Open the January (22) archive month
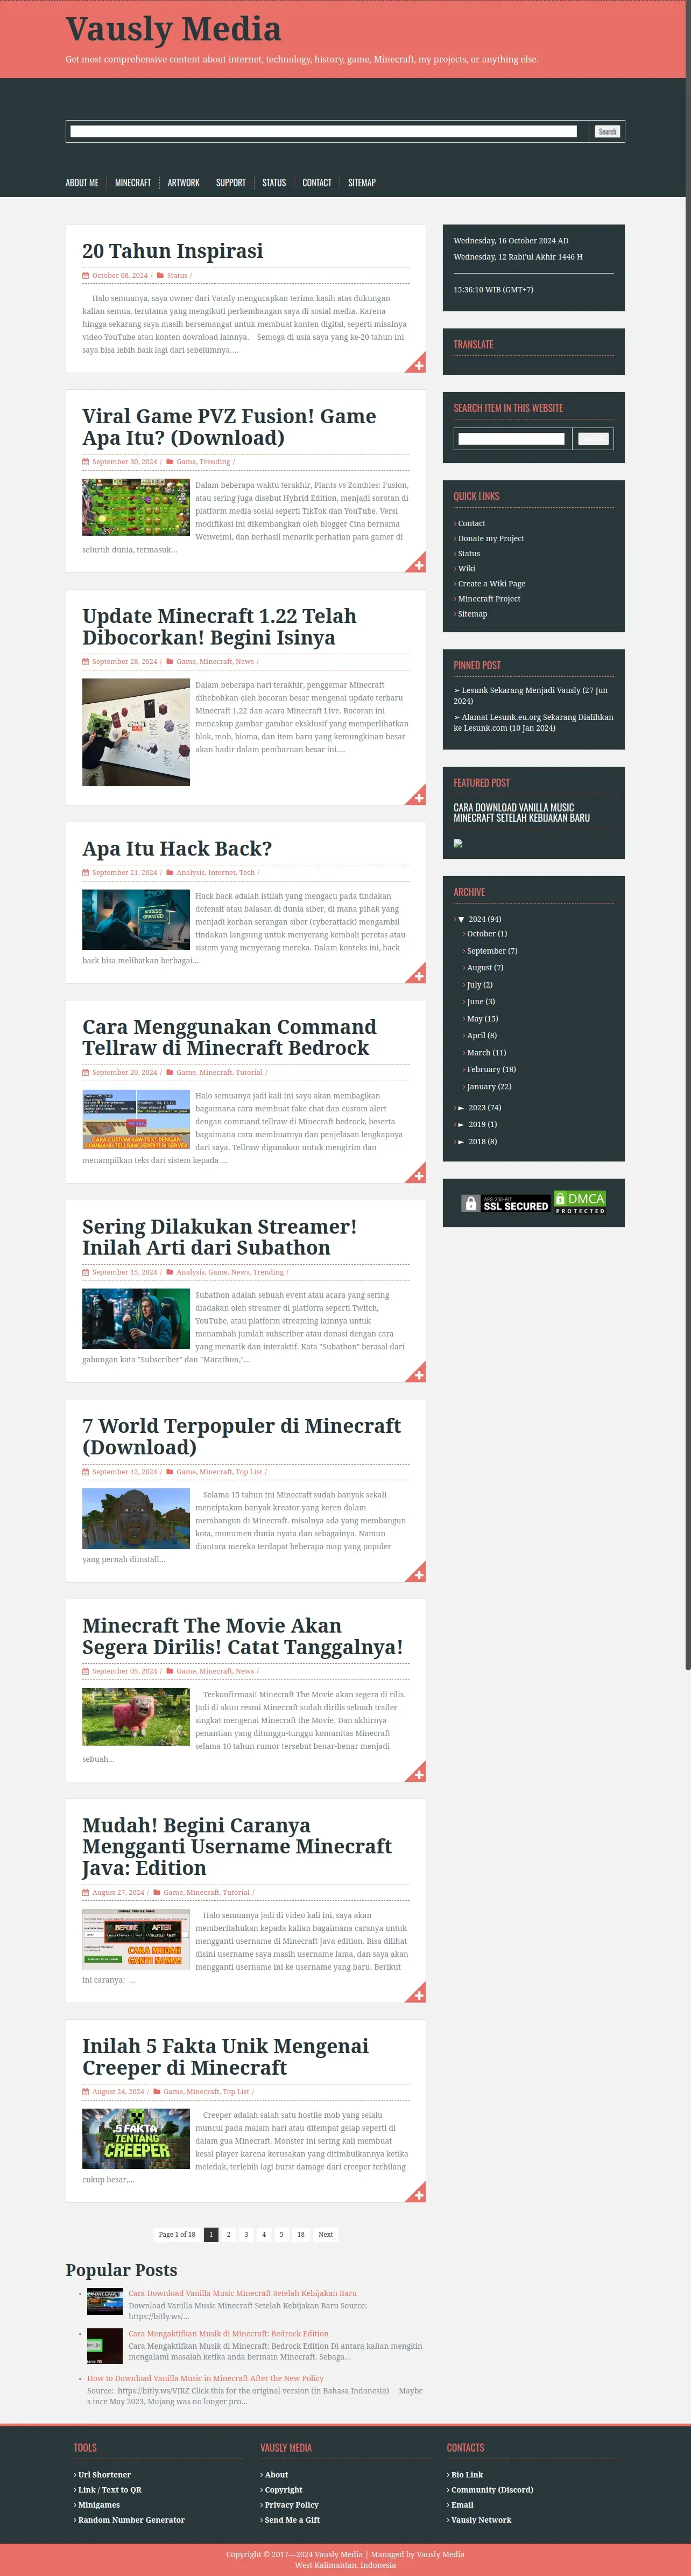The image size is (691, 2576). (489, 1087)
